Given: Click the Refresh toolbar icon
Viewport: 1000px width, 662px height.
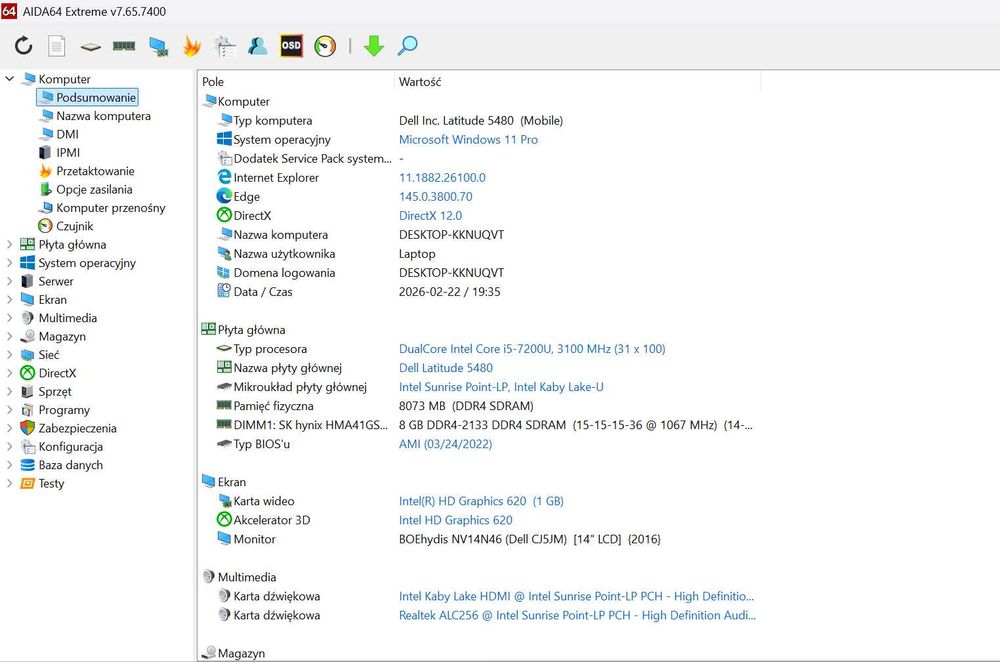Looking at the screenshot, I should (x=24, y=46).
